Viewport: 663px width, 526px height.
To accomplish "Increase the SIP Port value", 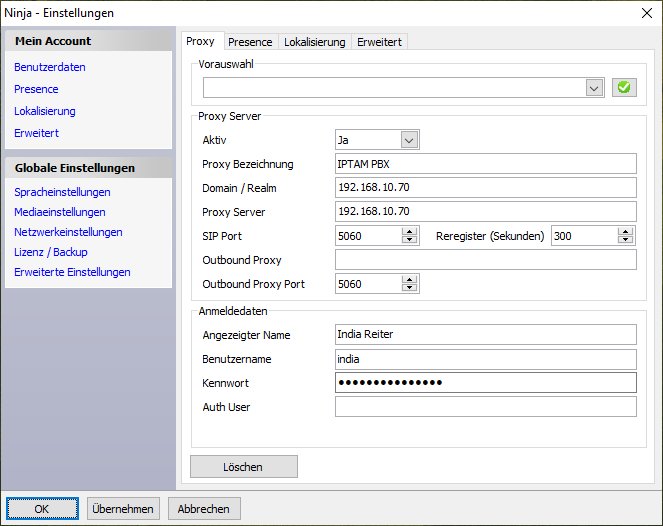I will pyautogui.click(x=409, y=231).
